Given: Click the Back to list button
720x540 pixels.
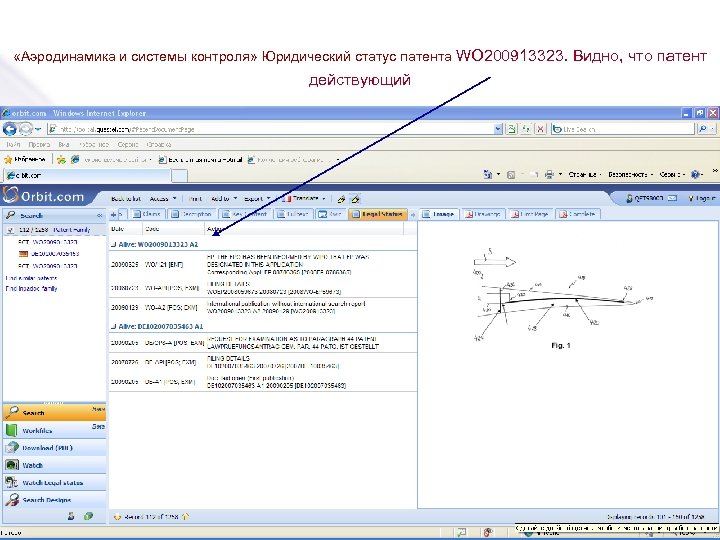Looking at the screenshot, I should [x=126, y=199].
